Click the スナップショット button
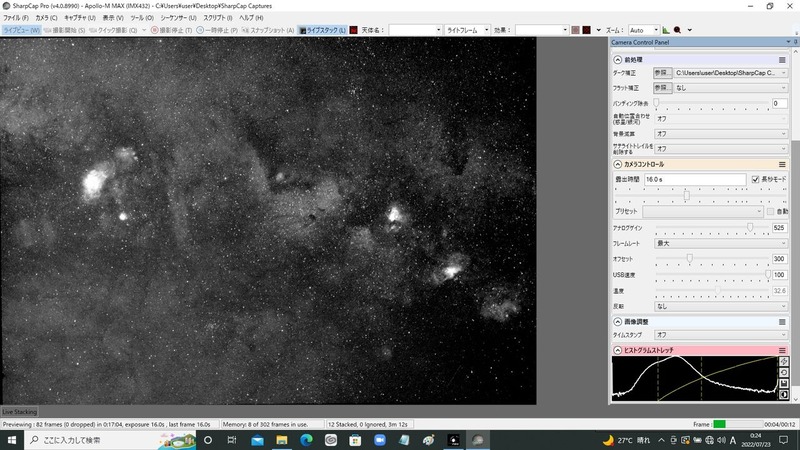800x450 pixels. 268,30
